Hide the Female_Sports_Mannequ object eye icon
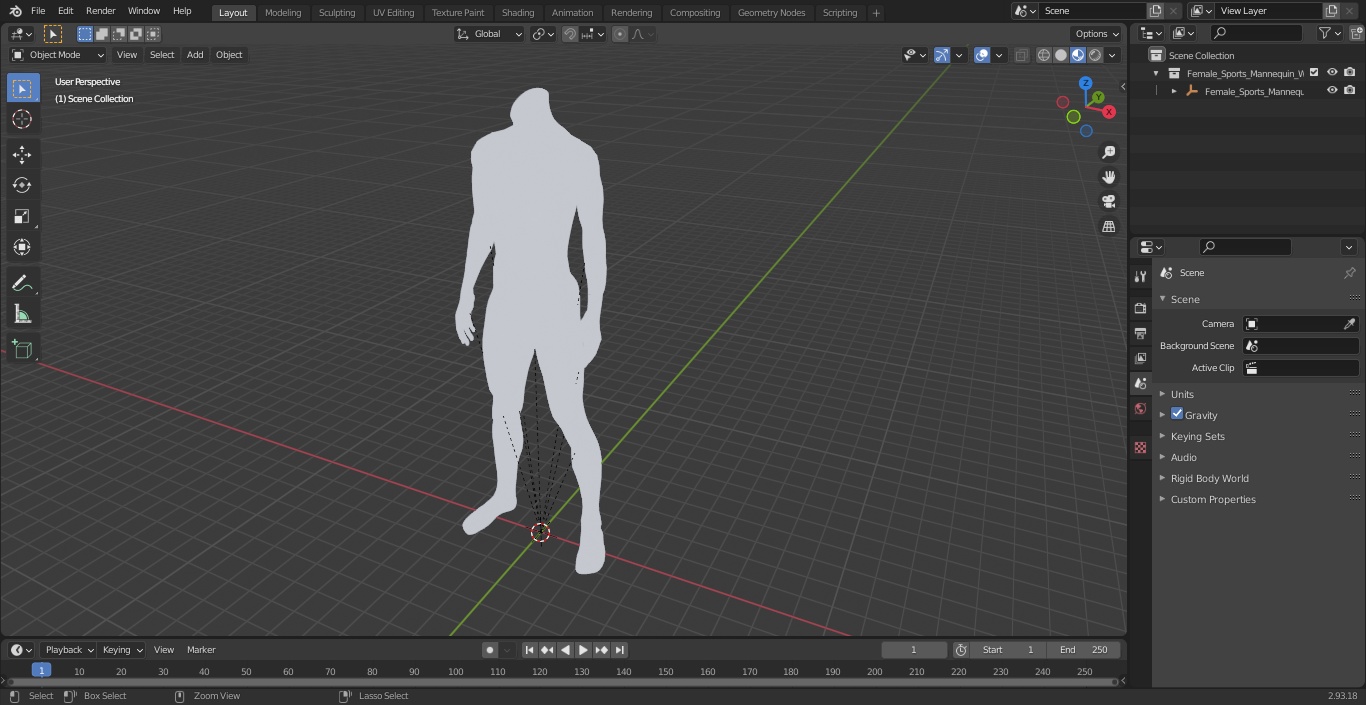Image resolution: width=1366 pixels, height=705 pixels. [x=1332, y=91]
